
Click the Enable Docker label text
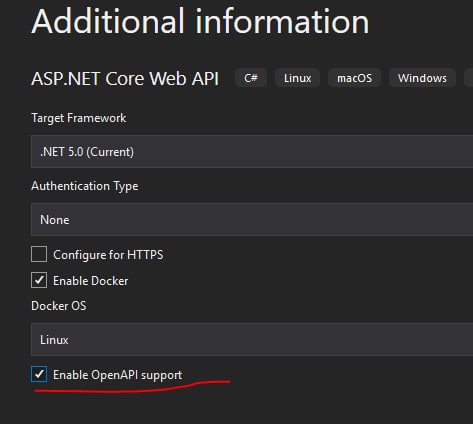click(91, 281)
